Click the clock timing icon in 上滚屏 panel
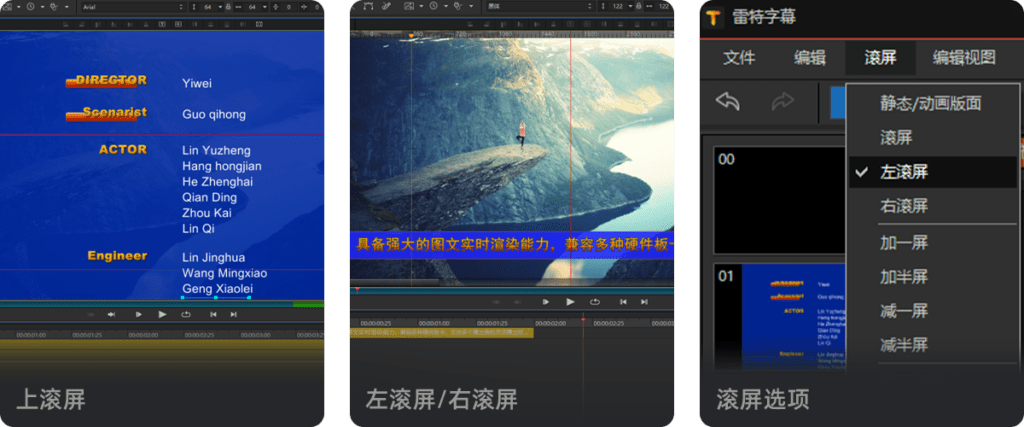 pyautogui.click(x=31, y=7)
